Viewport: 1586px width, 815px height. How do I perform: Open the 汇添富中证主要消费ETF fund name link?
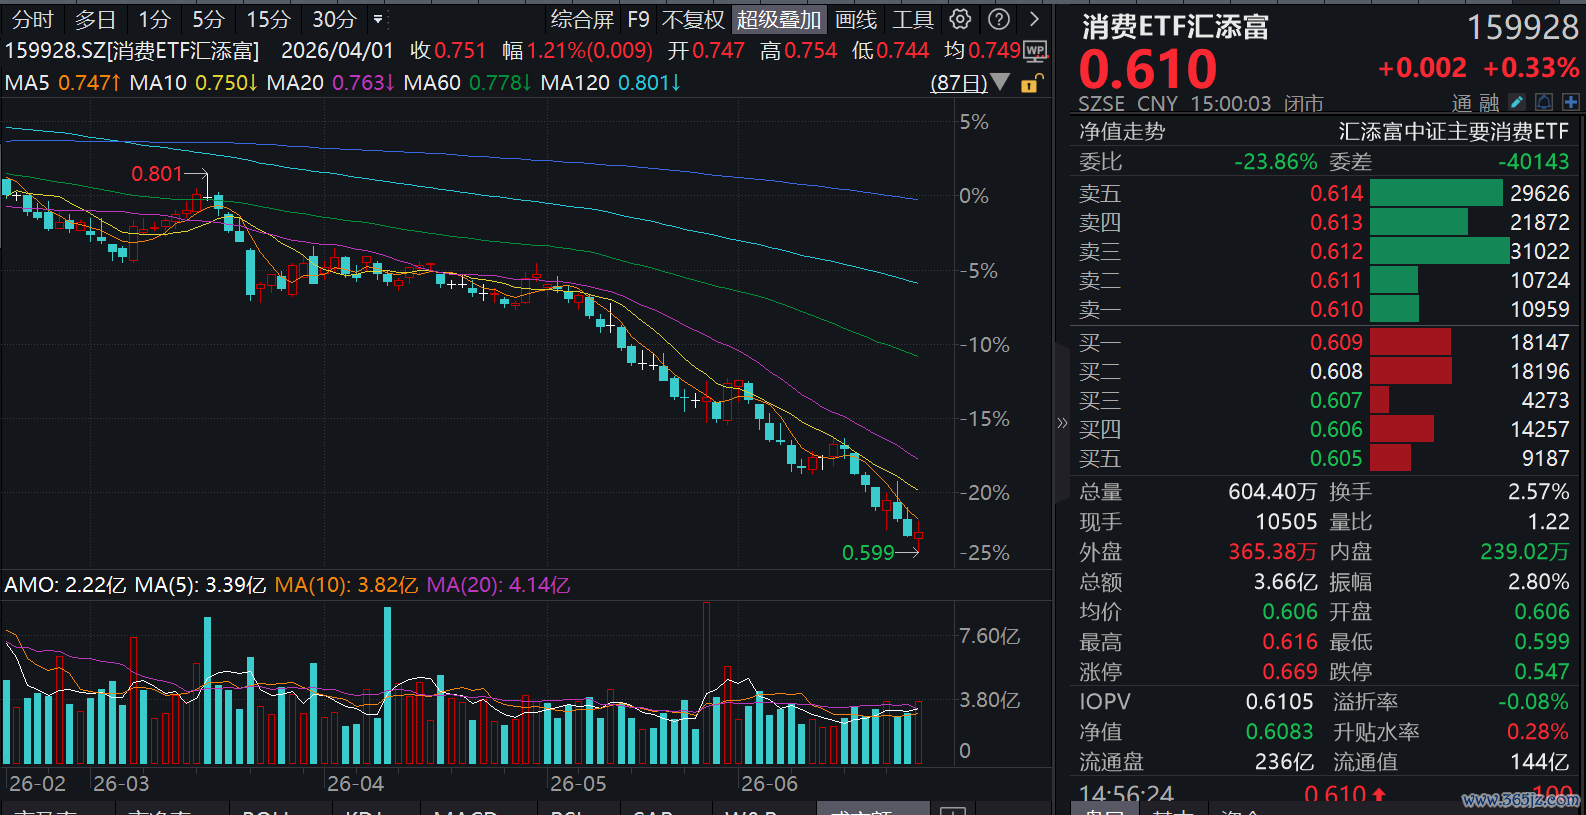[1454, 132]
